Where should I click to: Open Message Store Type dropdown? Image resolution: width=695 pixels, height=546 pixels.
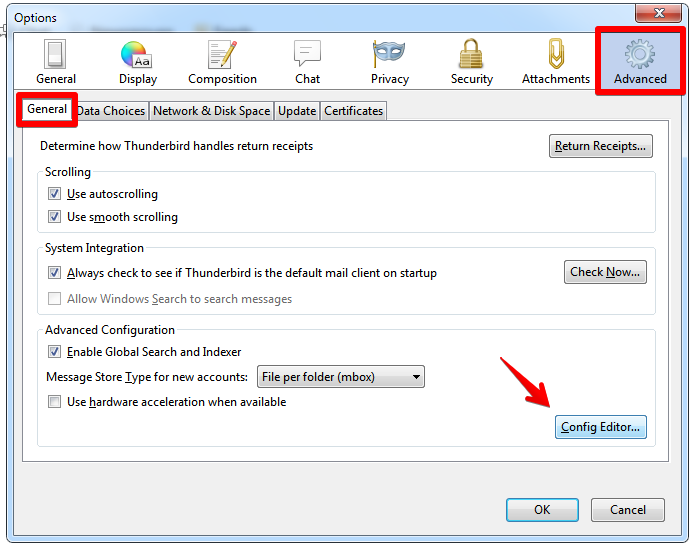pos(340,377)
